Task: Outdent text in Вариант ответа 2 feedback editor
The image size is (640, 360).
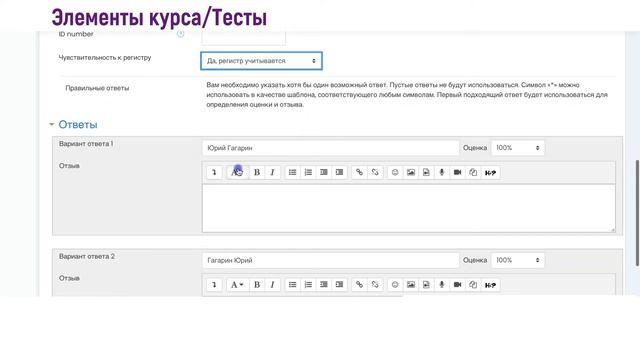Action: (x=324, y=284)
